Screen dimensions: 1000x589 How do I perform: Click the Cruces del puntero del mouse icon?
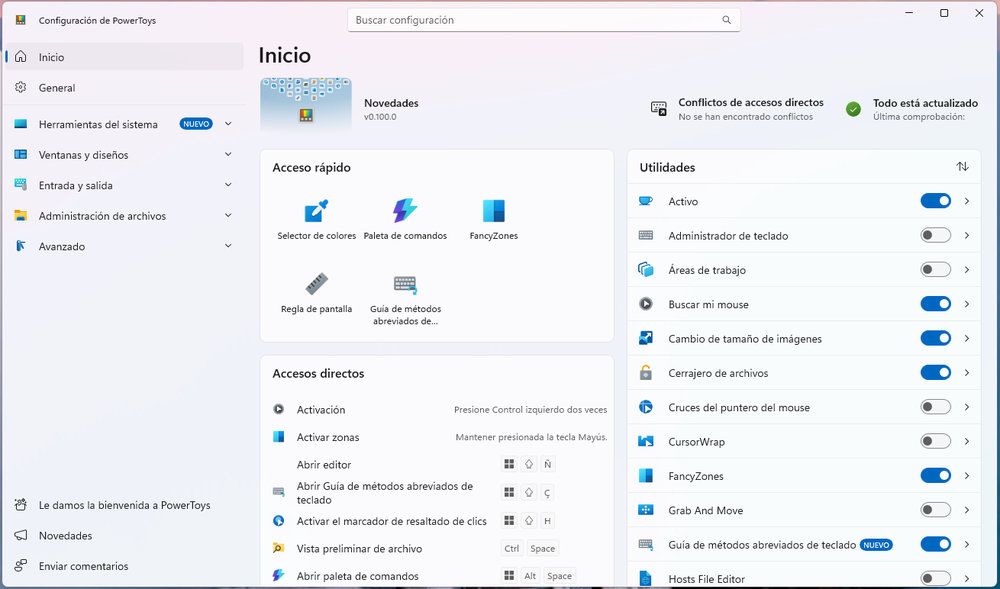645,407
